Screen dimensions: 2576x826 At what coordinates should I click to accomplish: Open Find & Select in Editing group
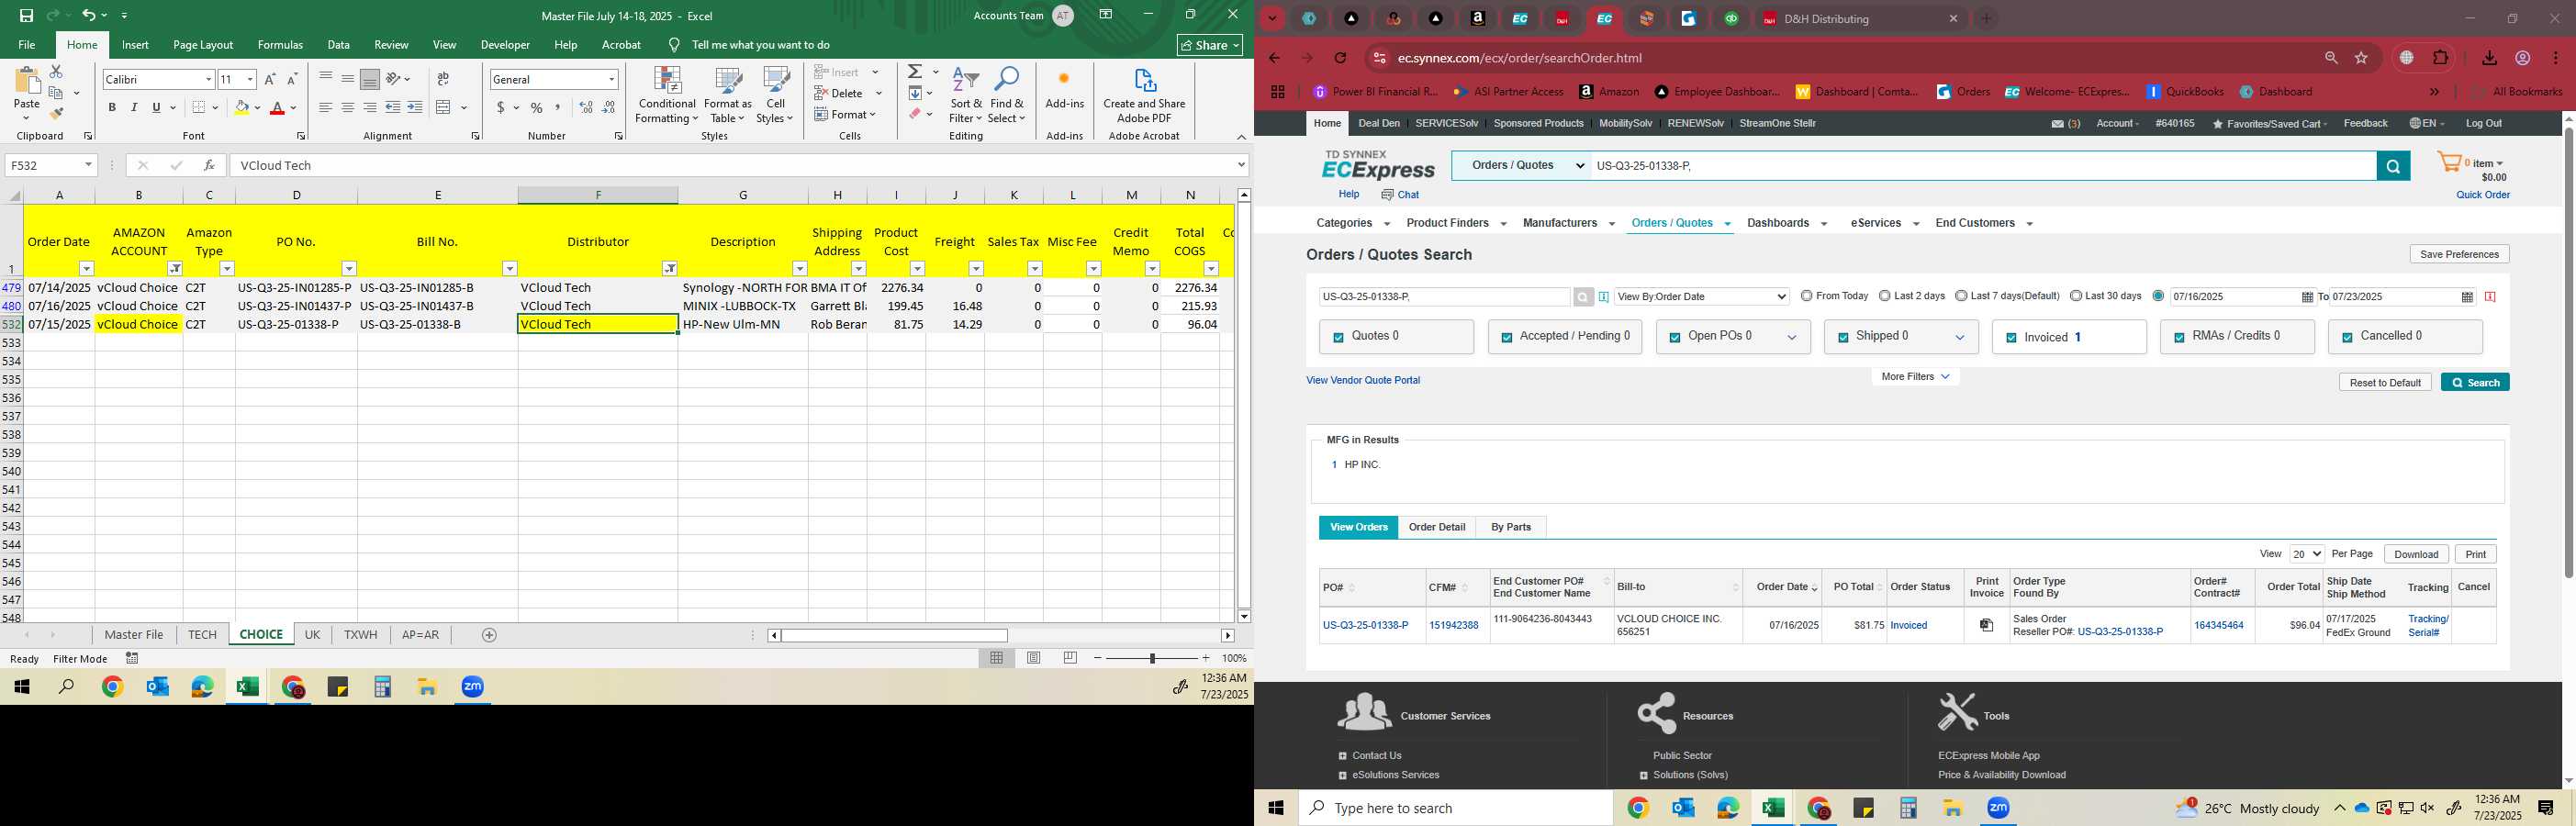click(x=1007, y=95)
